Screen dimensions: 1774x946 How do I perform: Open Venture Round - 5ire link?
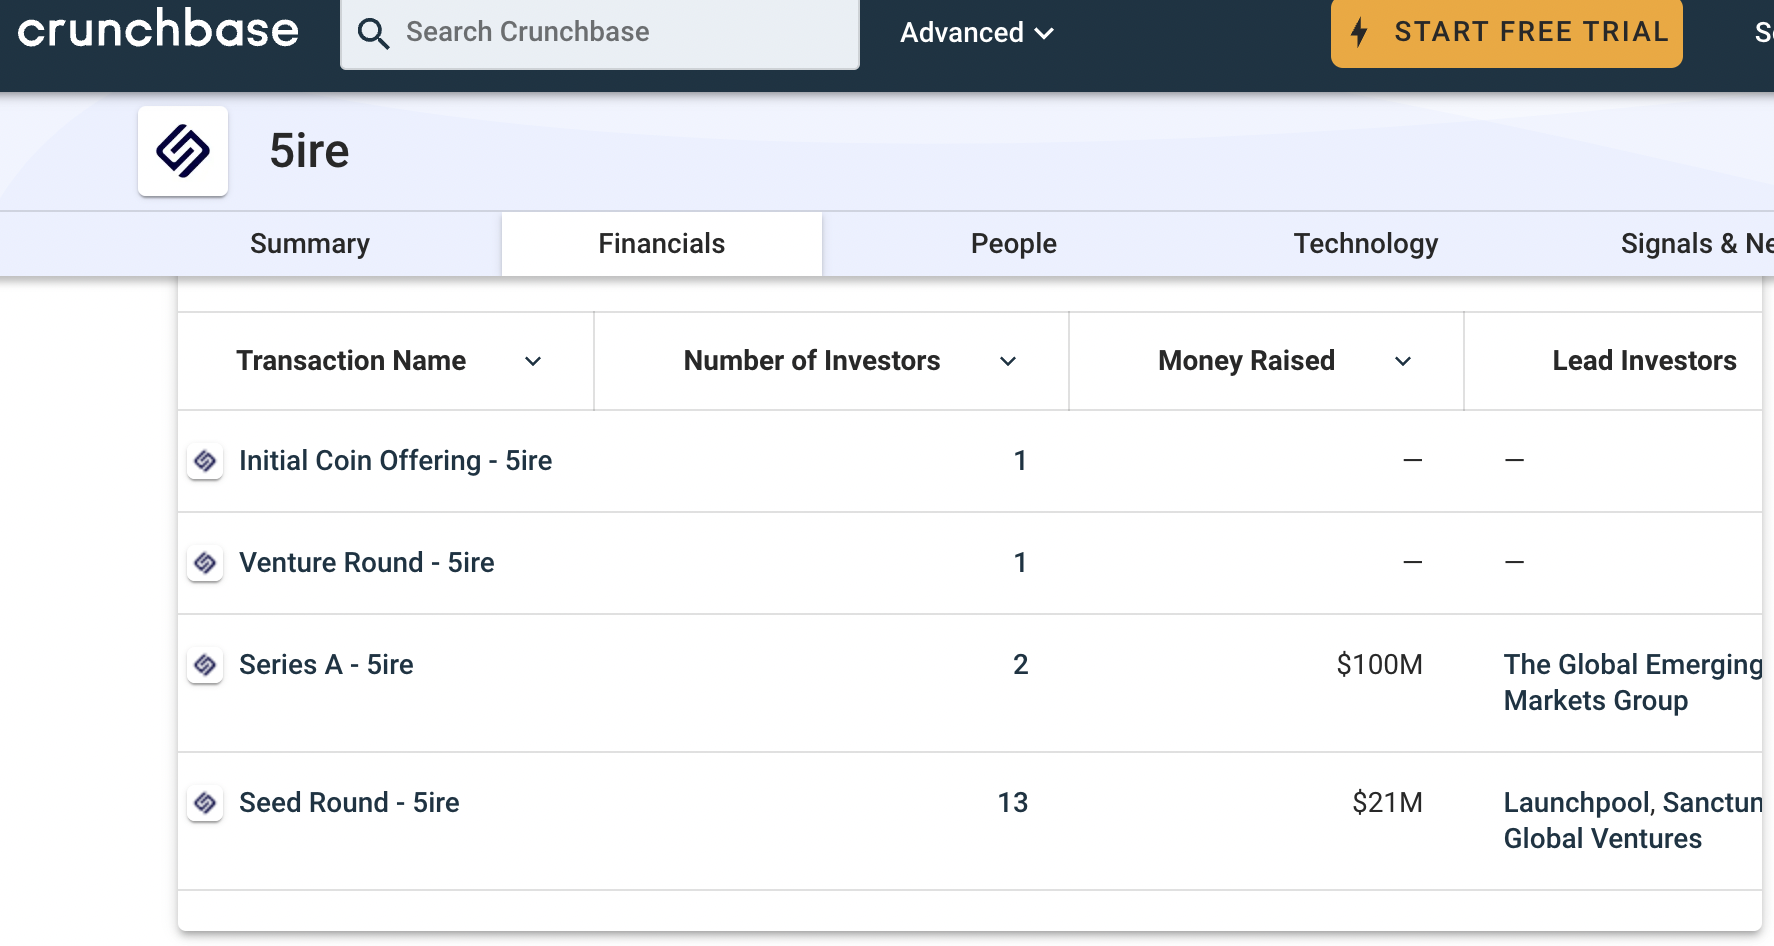[366, 563]
